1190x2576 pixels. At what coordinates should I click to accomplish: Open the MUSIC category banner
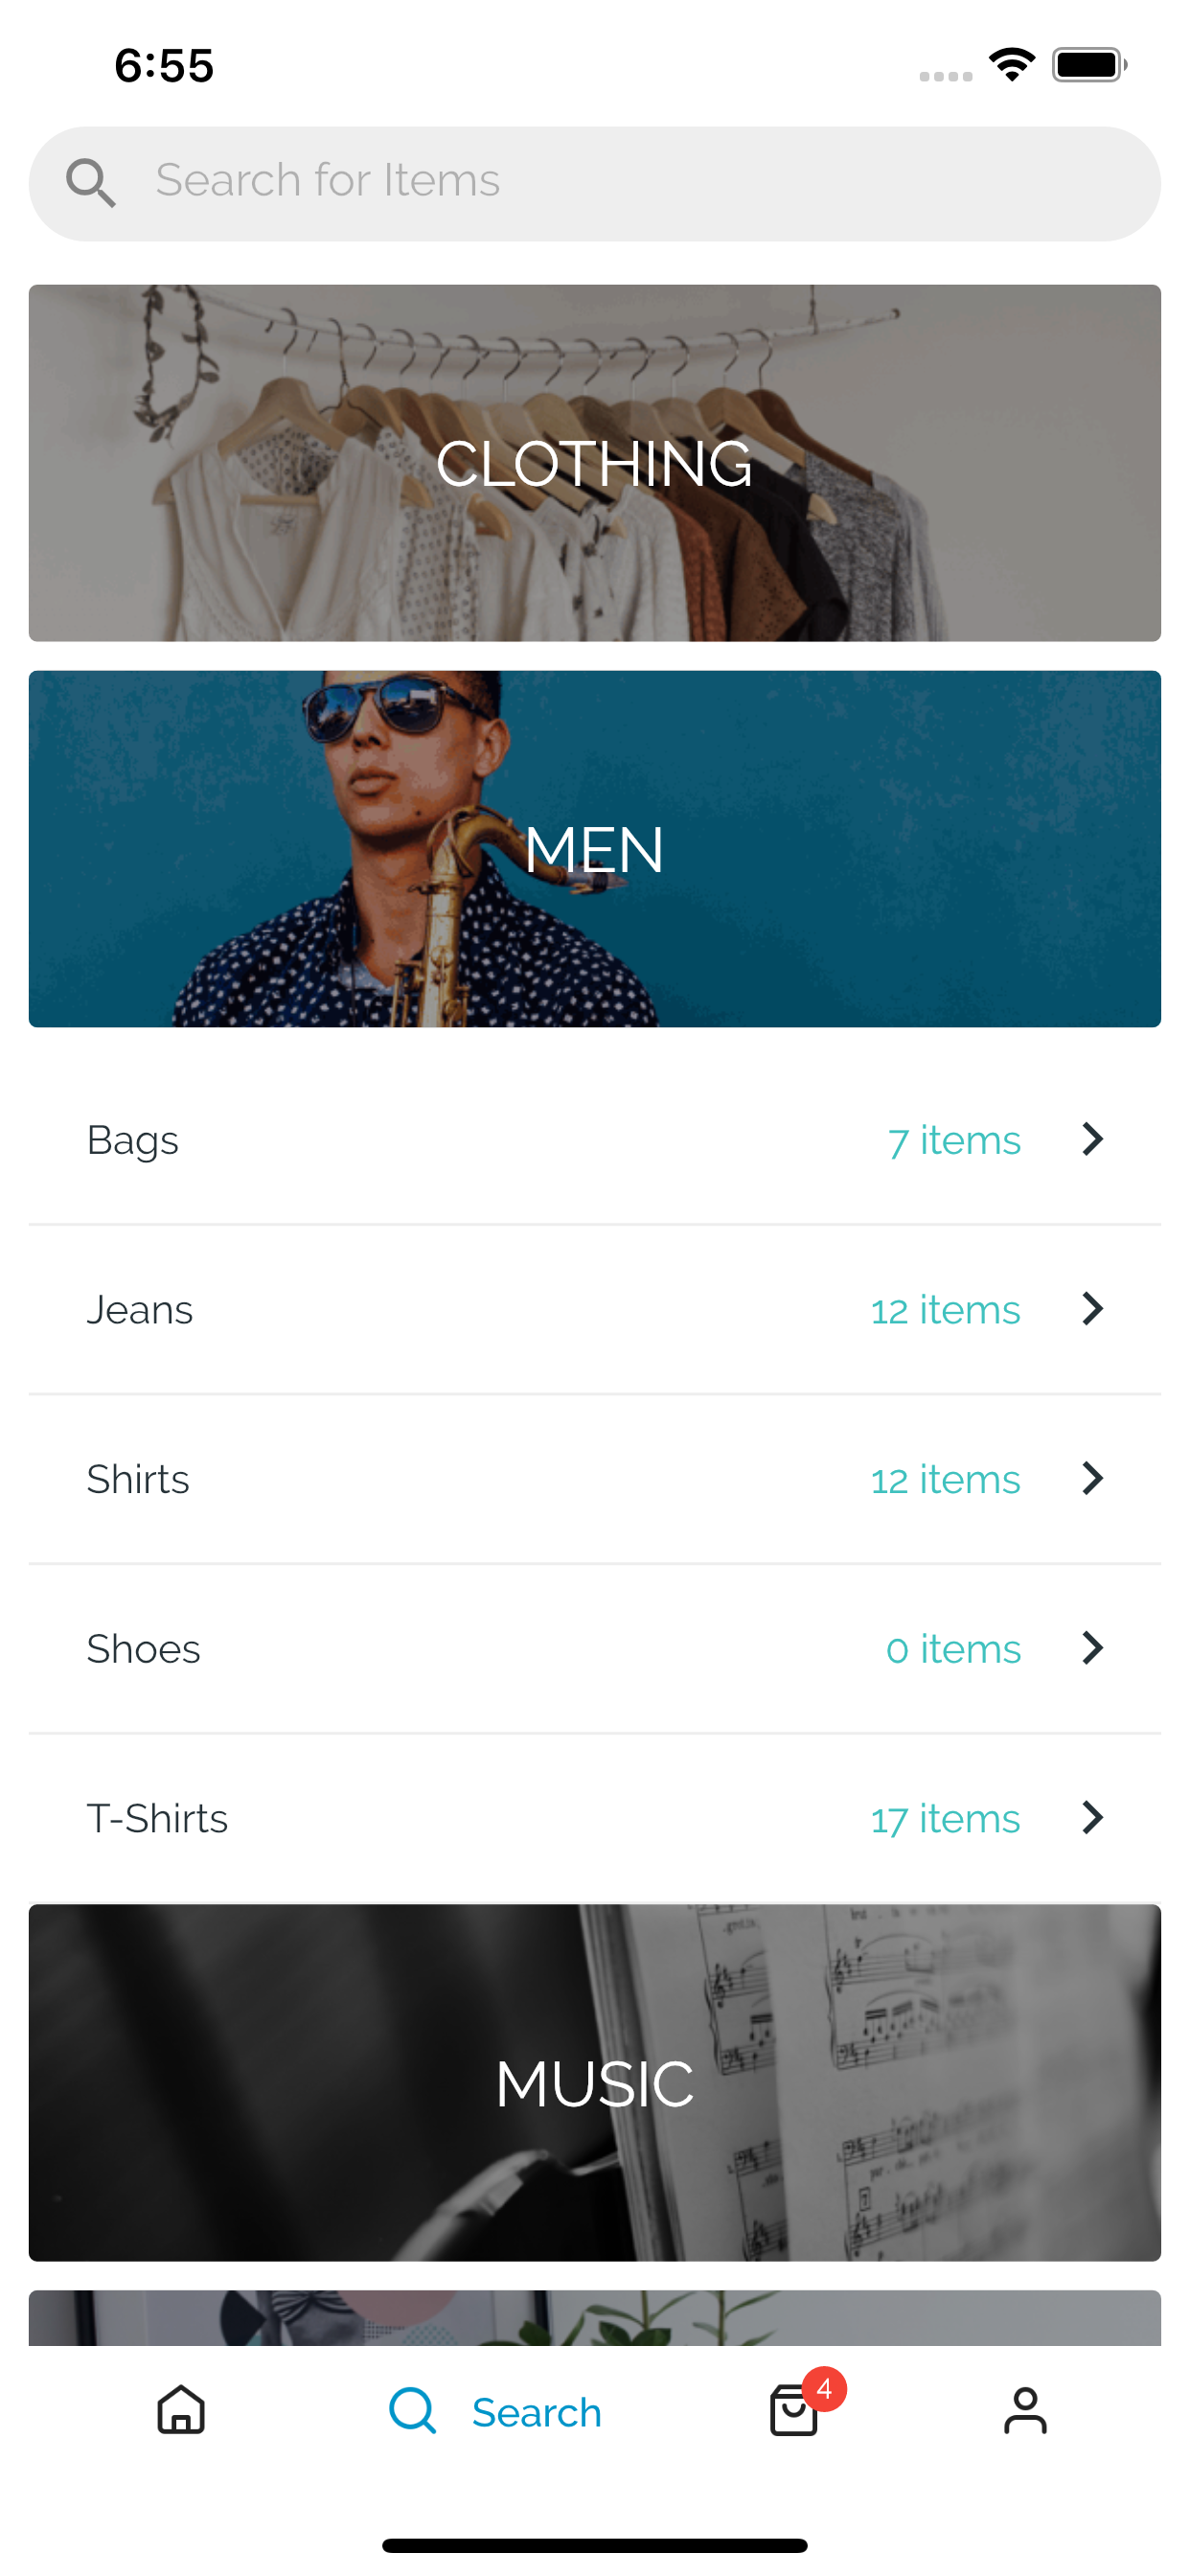595,2083
